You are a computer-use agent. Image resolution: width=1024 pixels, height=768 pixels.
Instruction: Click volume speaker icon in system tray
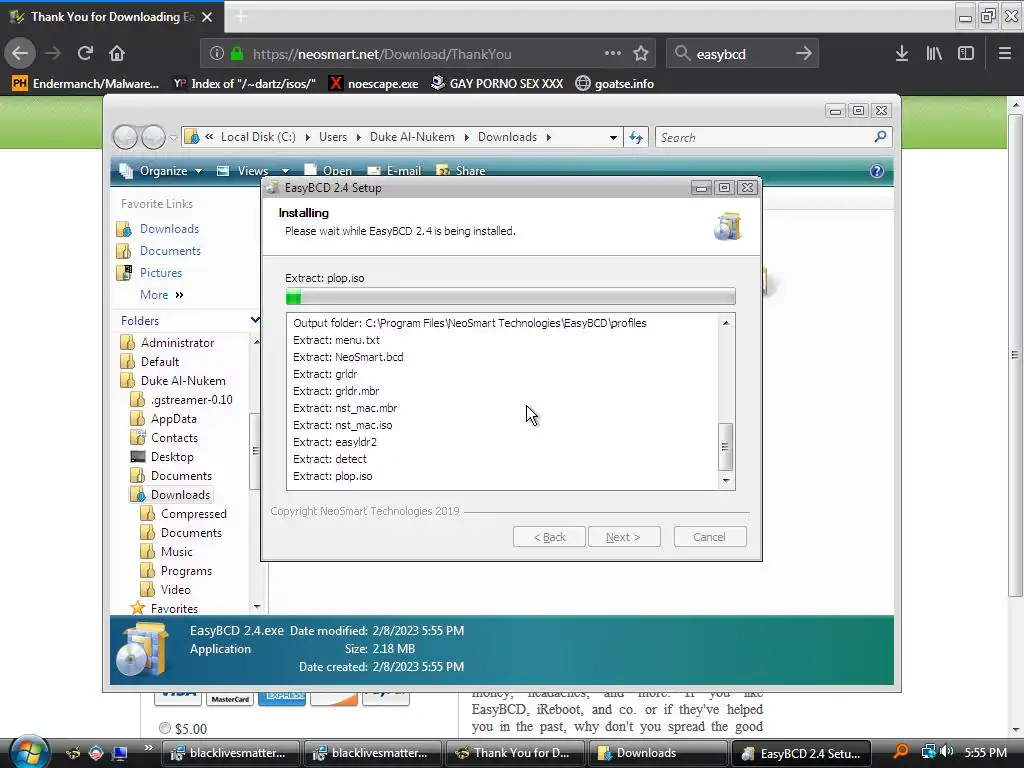click(x=946, y=752)
